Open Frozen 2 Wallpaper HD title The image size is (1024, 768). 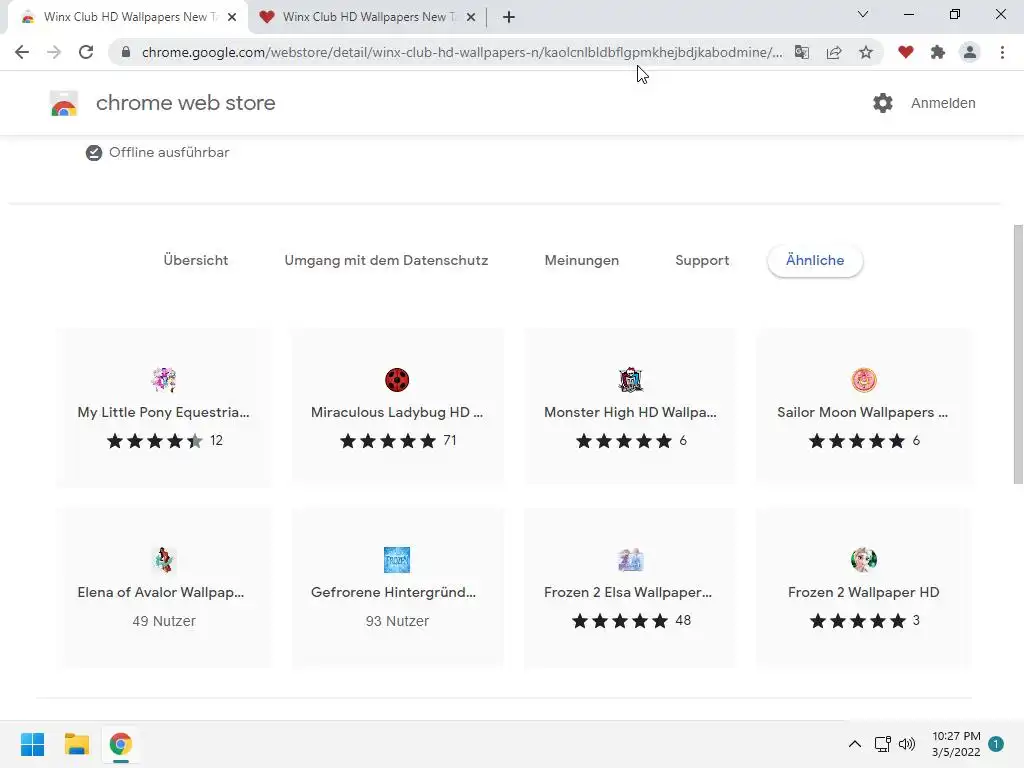[x=863, y=592]
